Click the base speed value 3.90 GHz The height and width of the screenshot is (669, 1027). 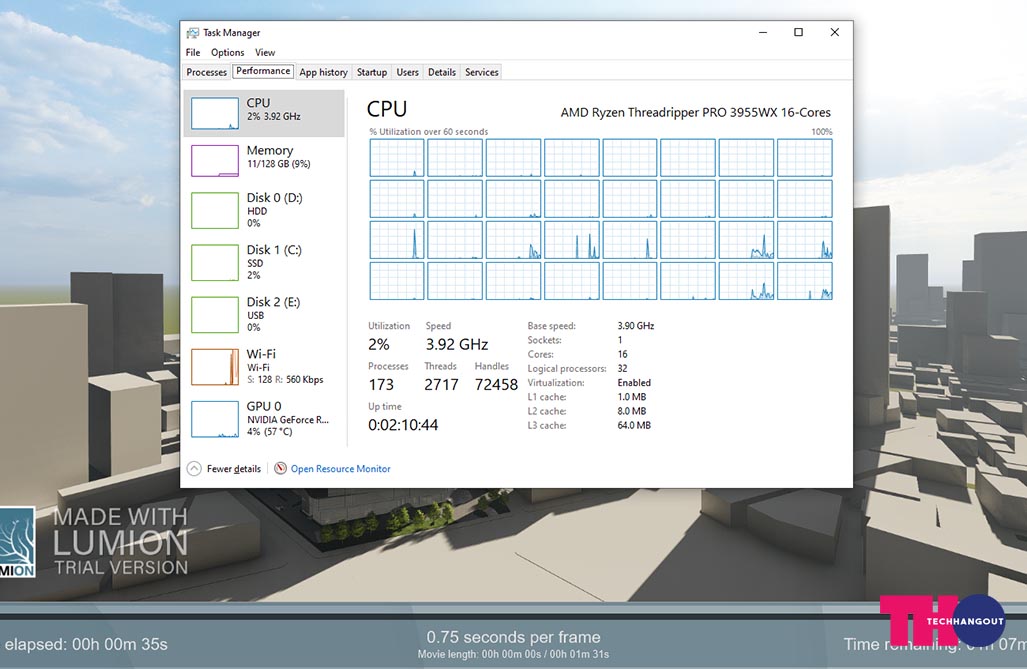[x=636, y=326]
